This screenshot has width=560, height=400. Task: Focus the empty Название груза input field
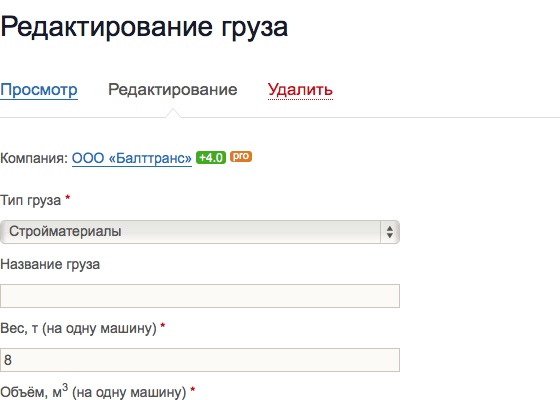(200, 296)
